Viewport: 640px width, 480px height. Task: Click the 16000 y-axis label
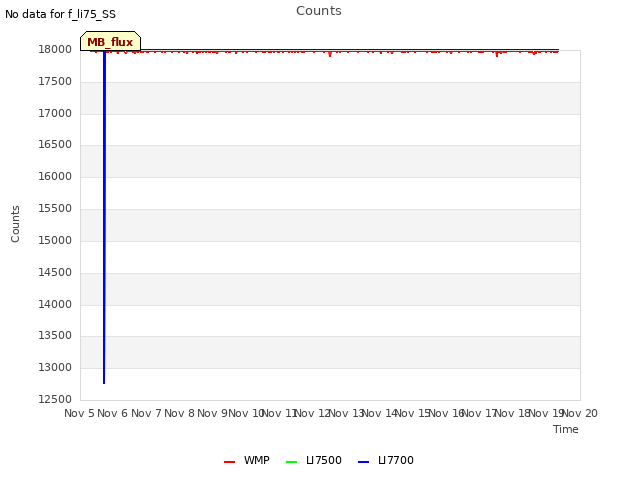[55, 176]
